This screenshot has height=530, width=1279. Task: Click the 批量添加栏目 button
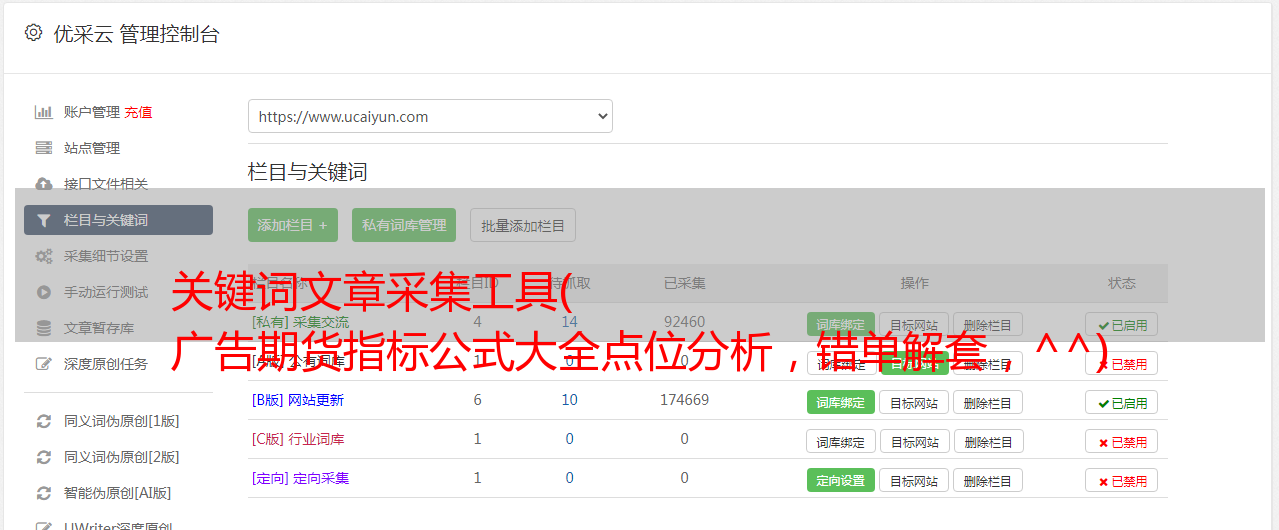[x=523, y=225]
